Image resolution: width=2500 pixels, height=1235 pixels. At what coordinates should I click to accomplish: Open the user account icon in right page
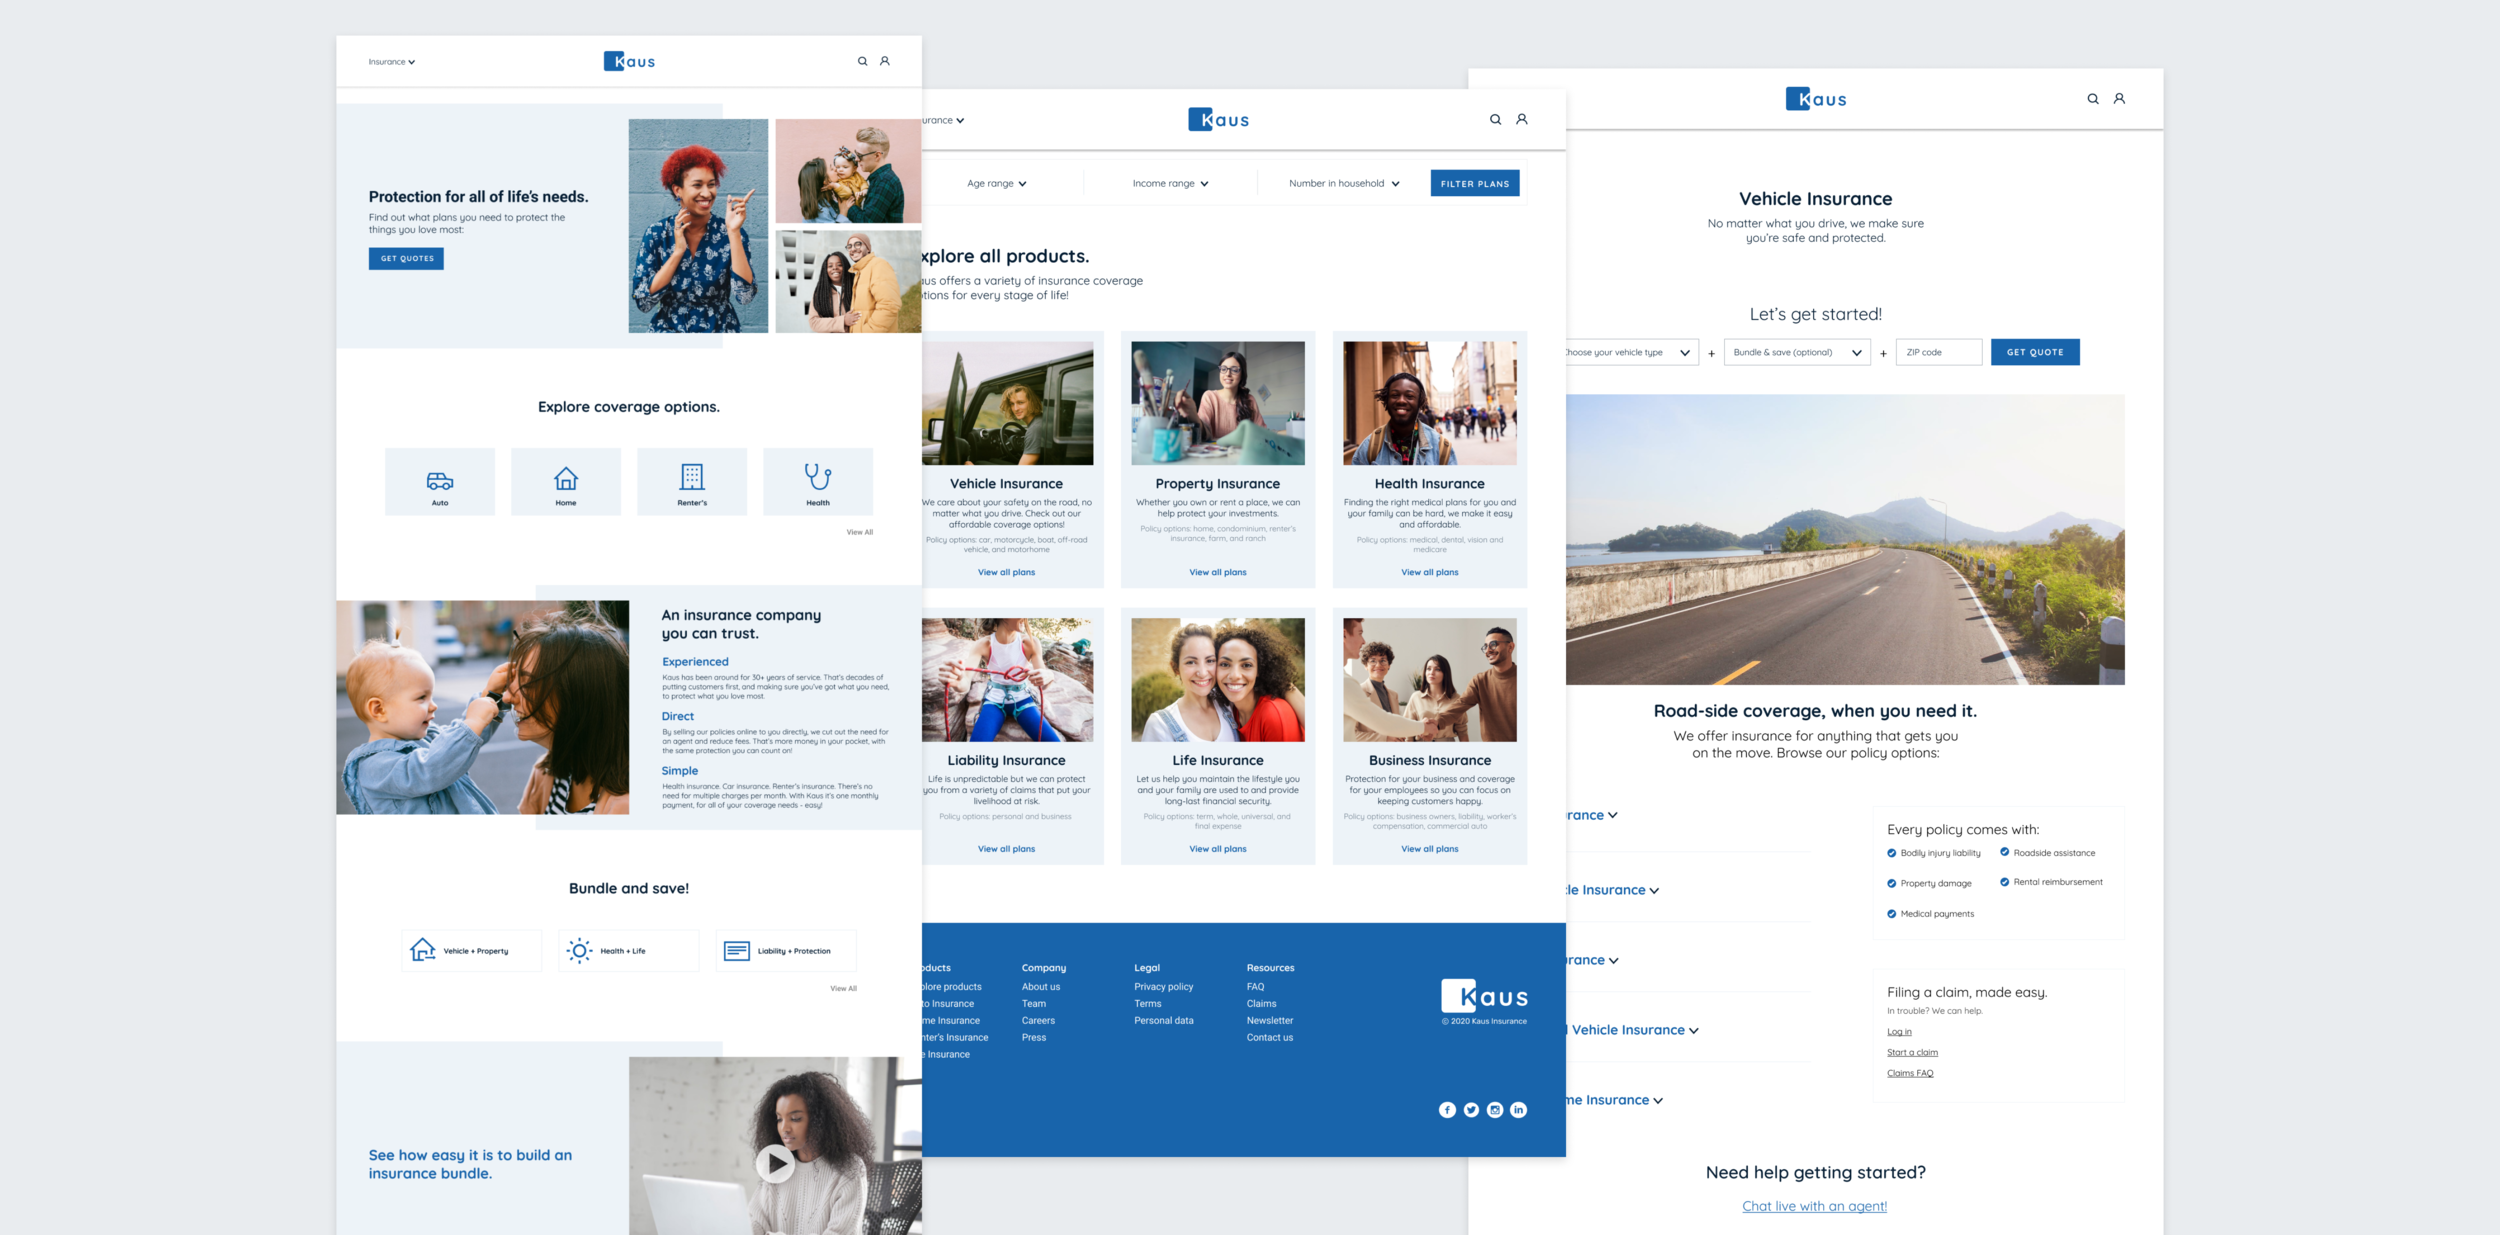click(x=2119, y=99)
